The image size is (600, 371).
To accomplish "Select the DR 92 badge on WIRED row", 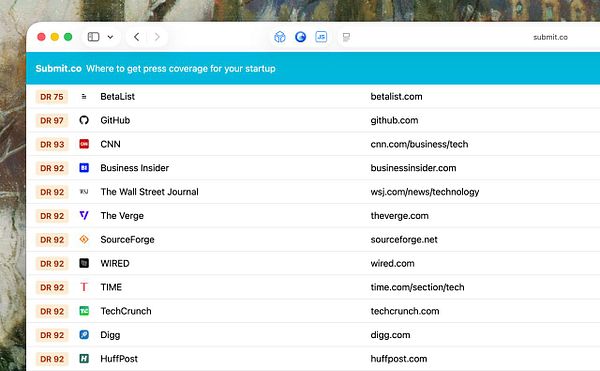I will [52, 264].
